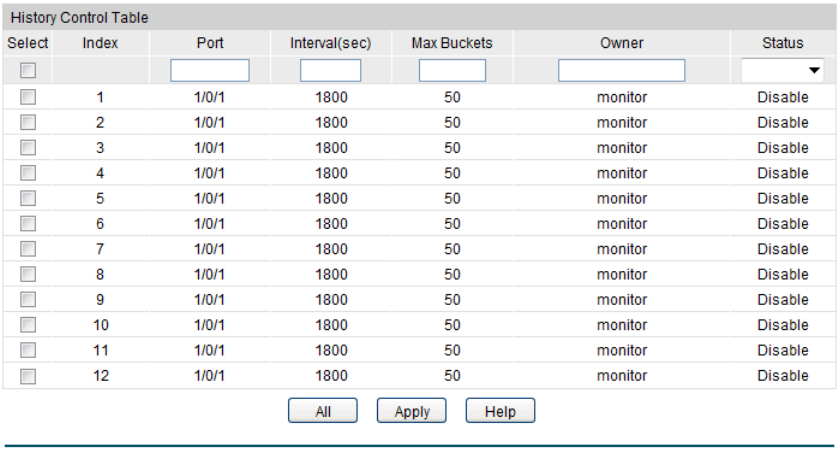838x452 pixels.
Task: Select the checkbox in row 3
Action: (28, 147)
